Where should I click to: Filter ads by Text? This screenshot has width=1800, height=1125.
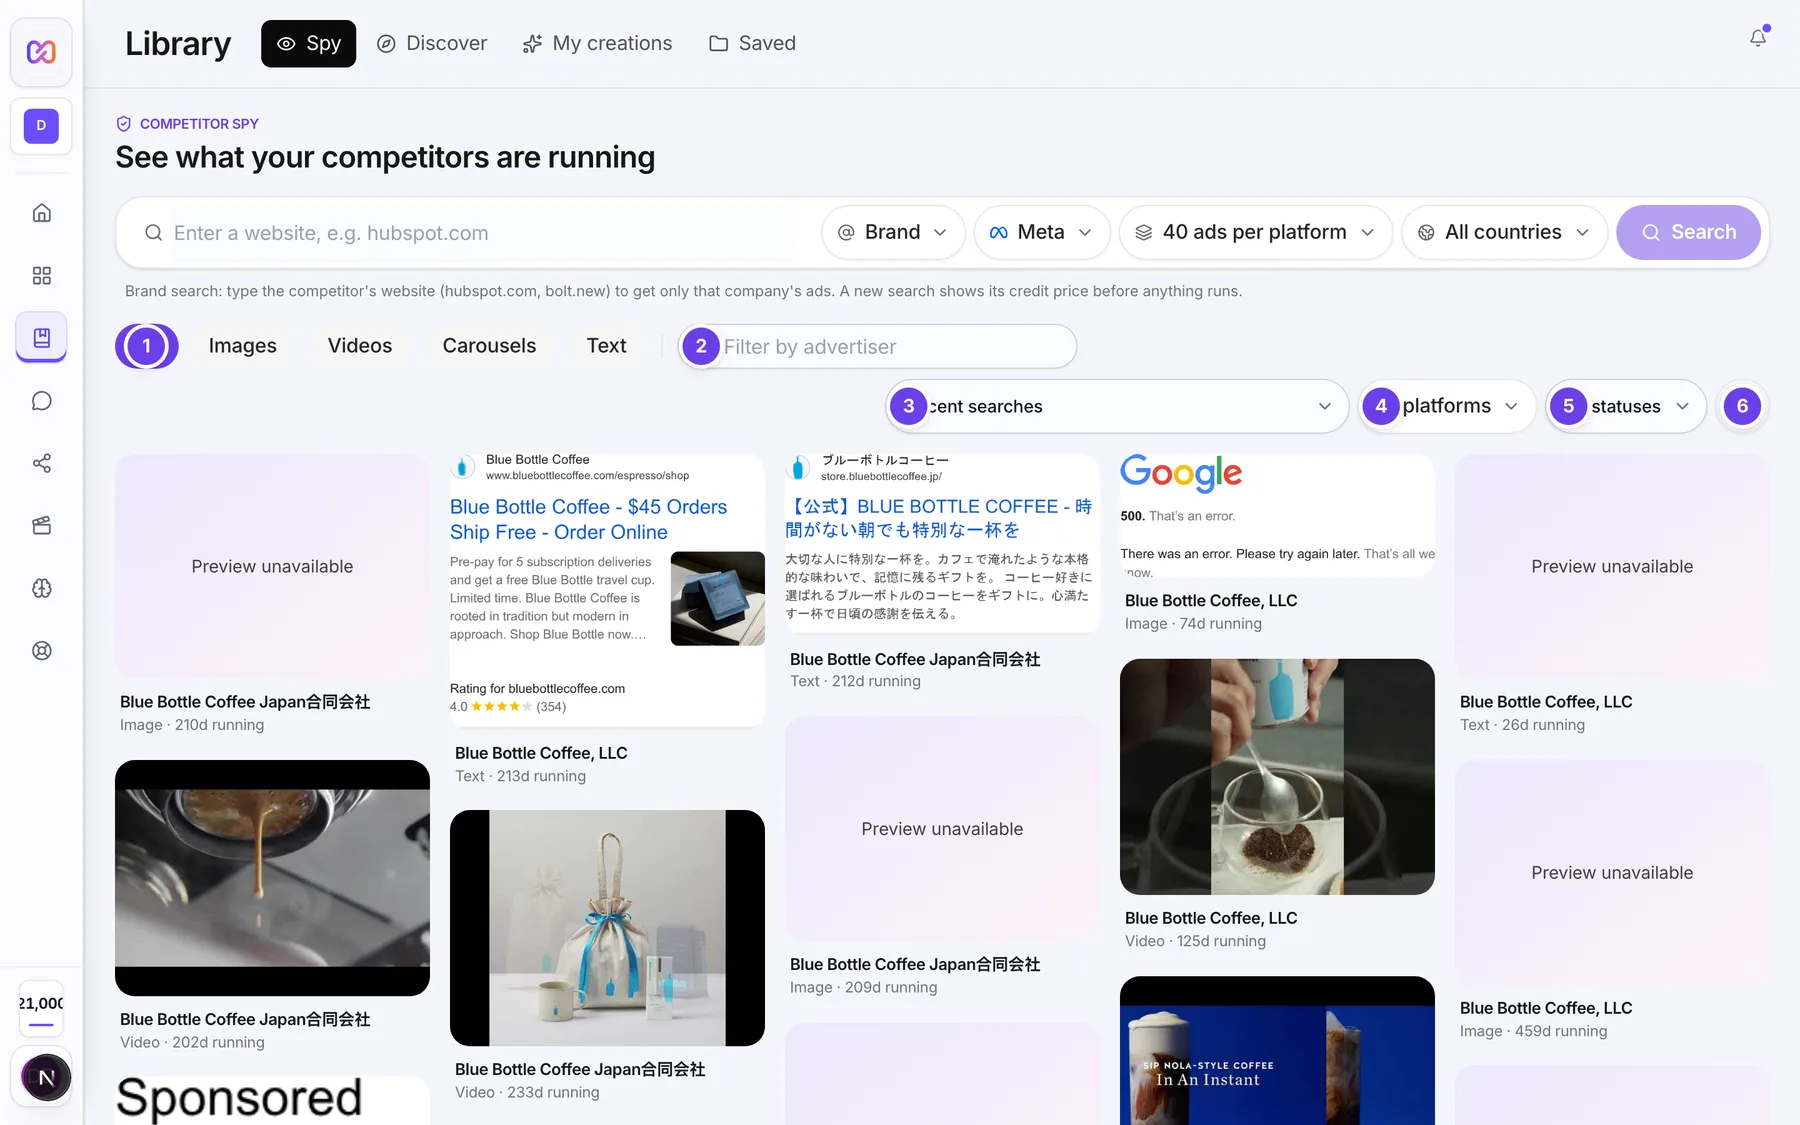606,346
